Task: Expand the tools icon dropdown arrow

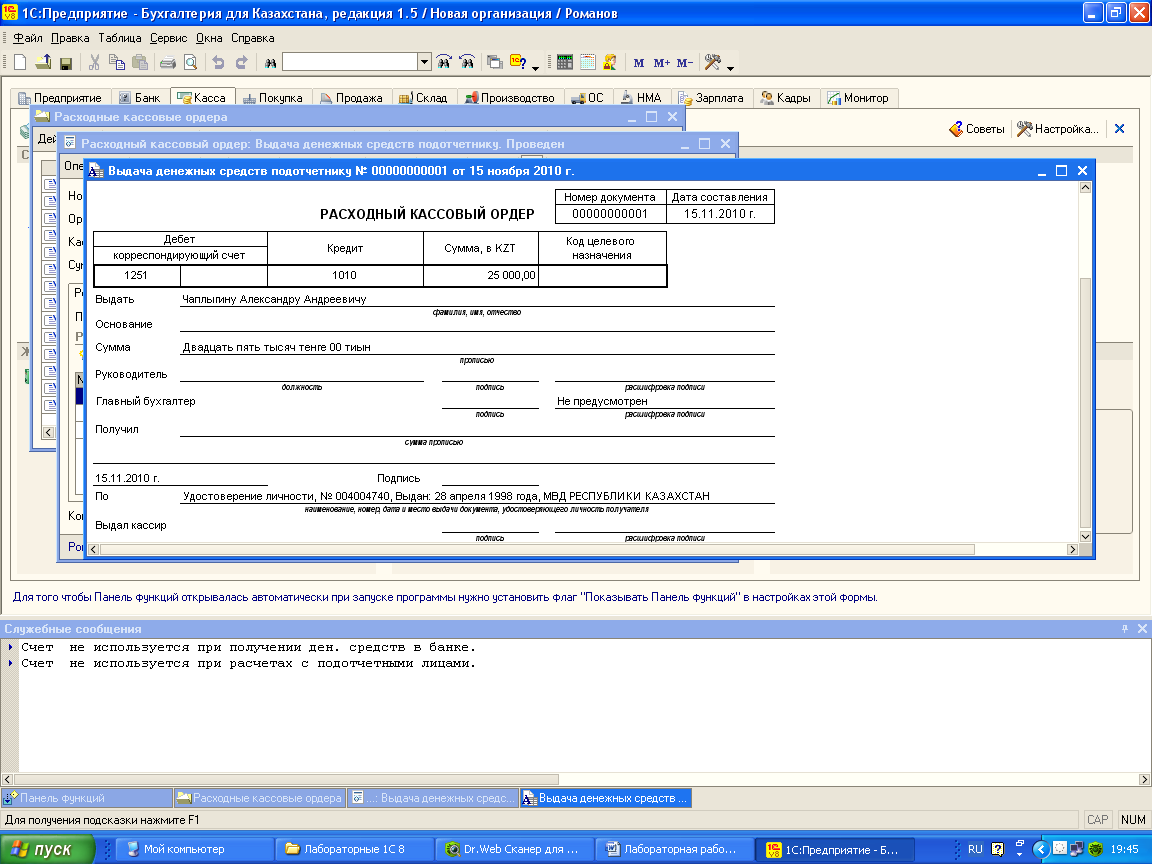Action: [x=730, y=67]
